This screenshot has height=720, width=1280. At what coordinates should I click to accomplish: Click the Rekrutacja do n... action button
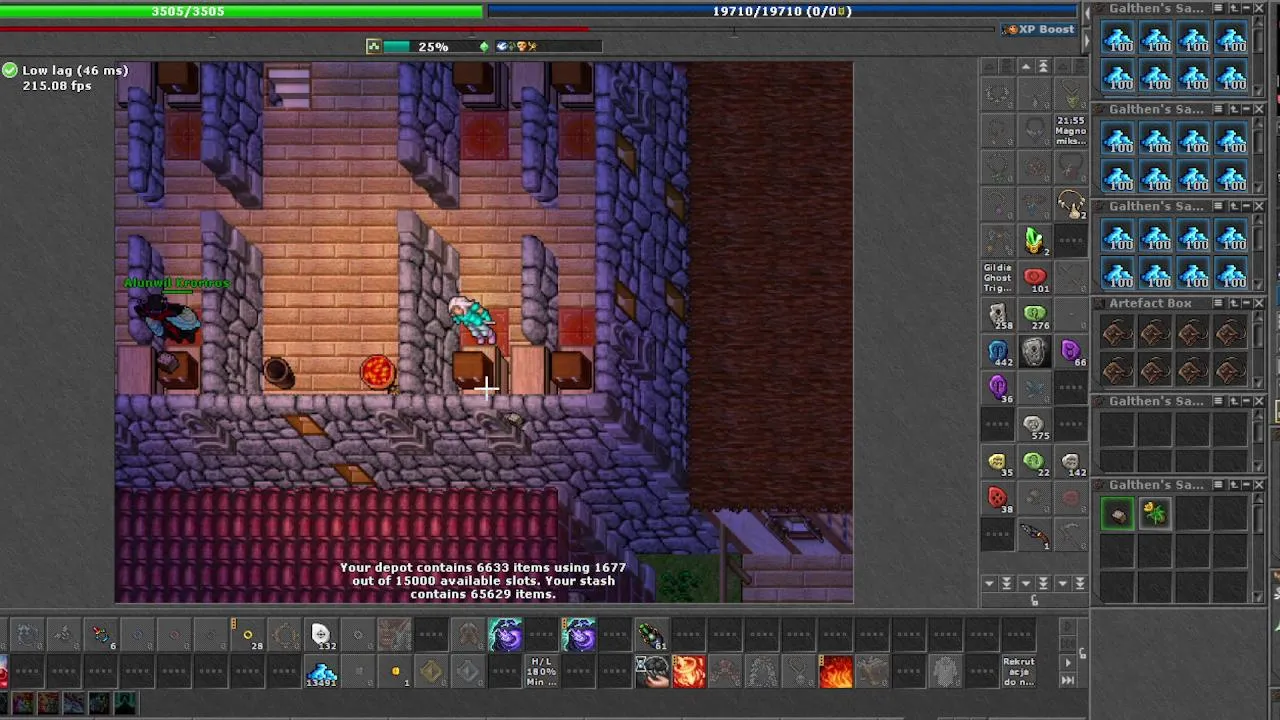point(1019,672)
